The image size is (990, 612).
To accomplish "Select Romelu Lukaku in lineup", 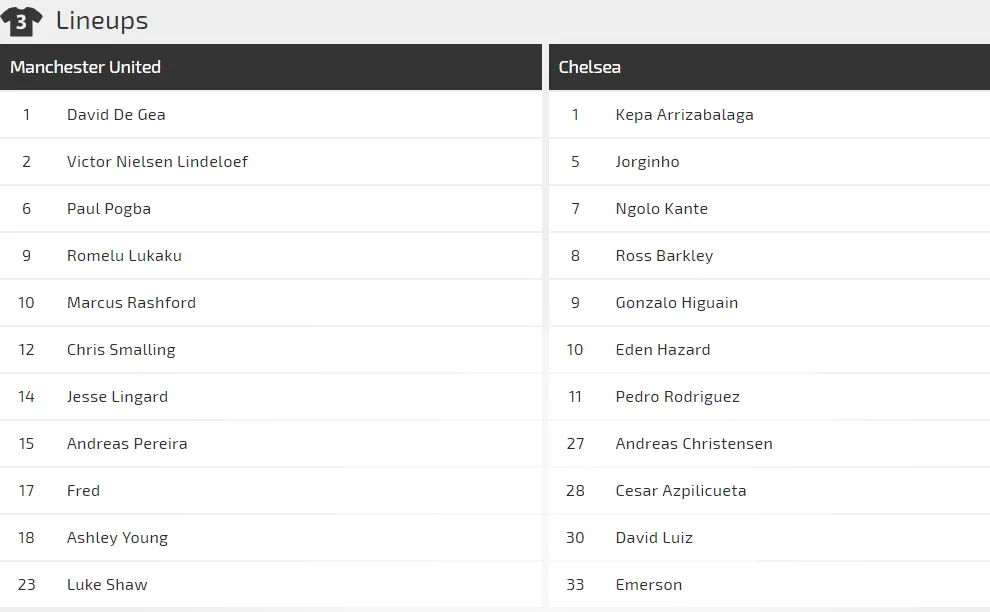I will pyautogui.click(x=124, y=255).
